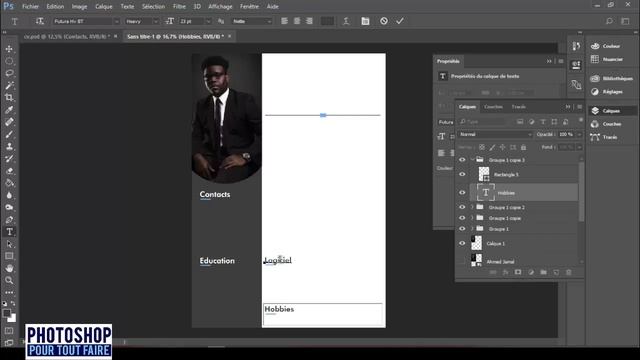Open the Fenêtre menu
This screenshot has width=640, height=360.
[249, 7]
